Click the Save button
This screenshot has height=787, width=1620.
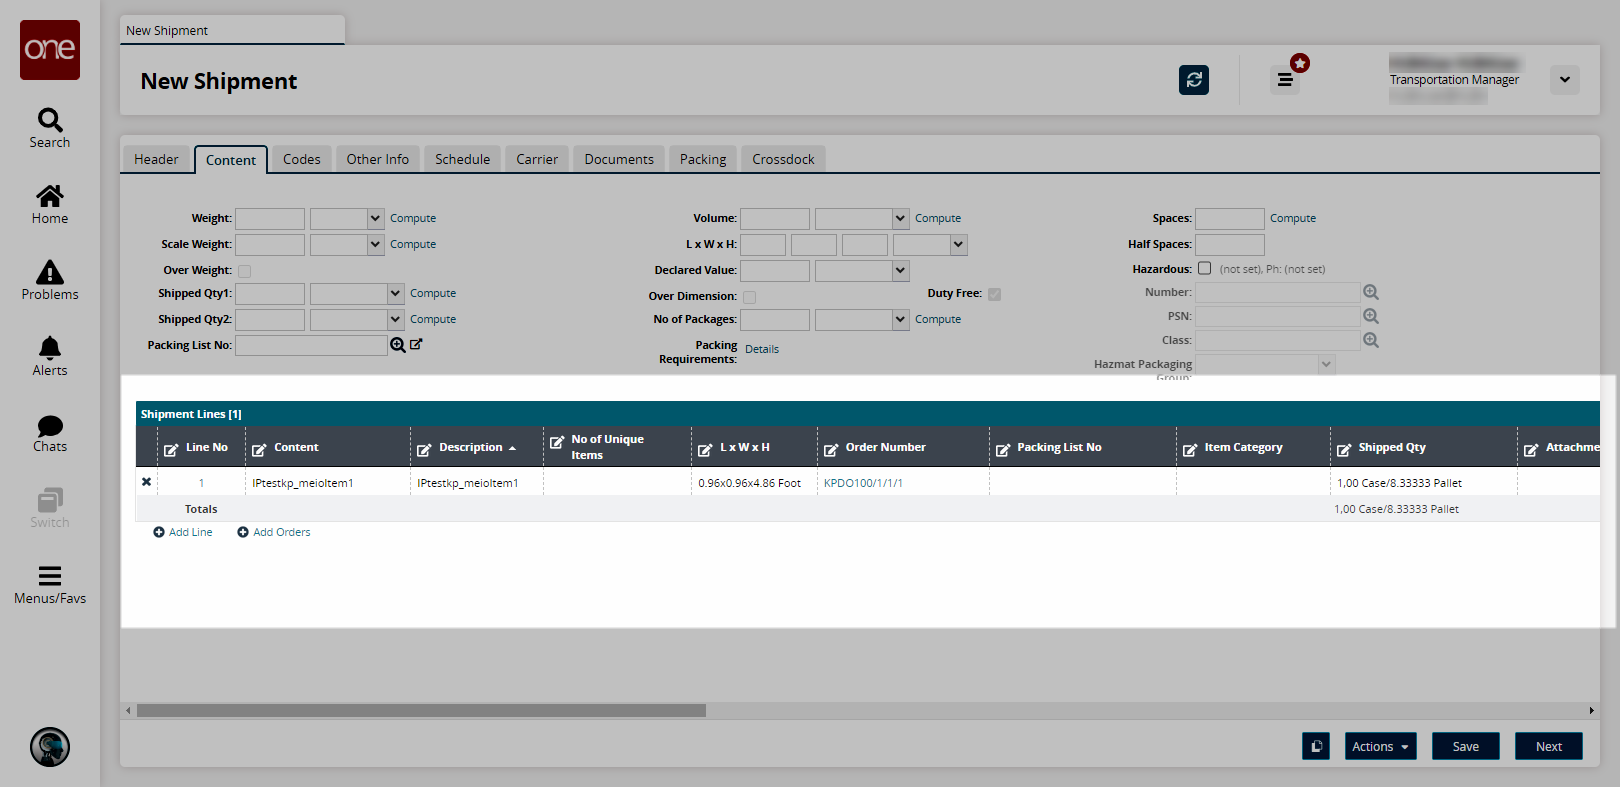(x=1465, y=746)
